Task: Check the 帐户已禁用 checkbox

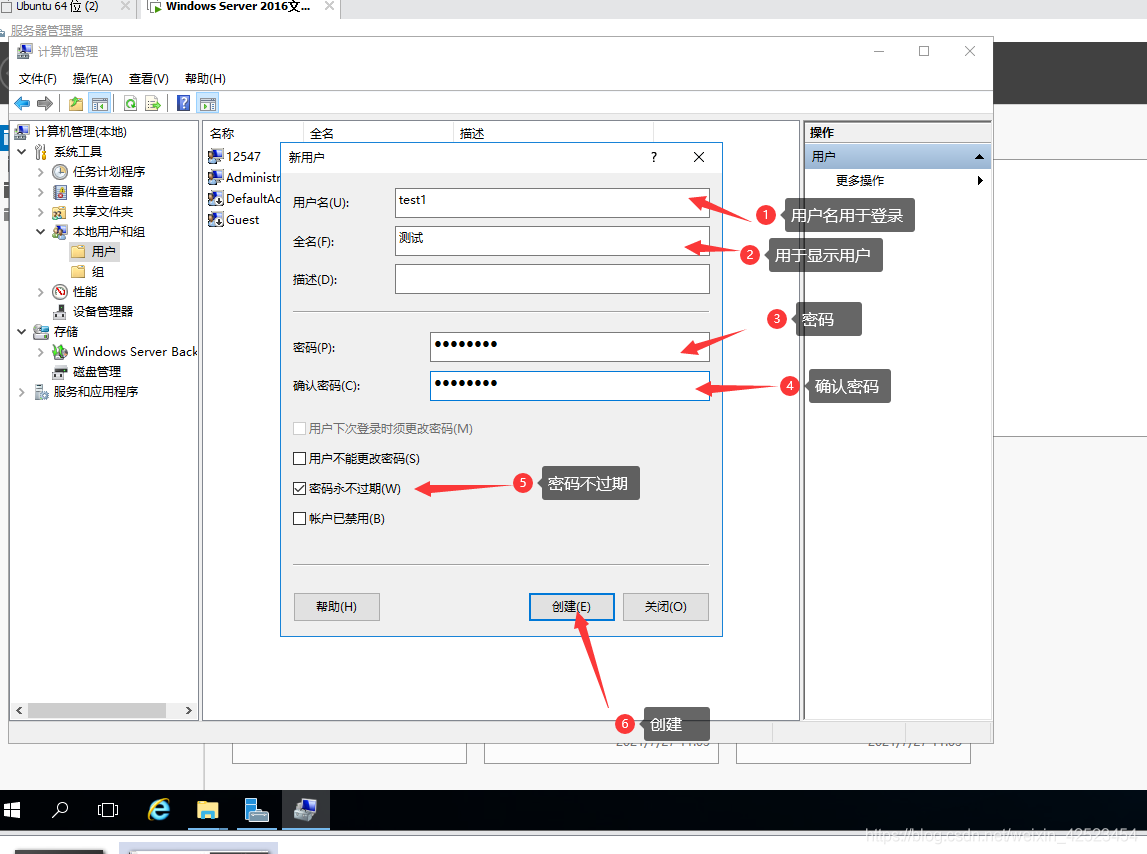Action: 299,519
